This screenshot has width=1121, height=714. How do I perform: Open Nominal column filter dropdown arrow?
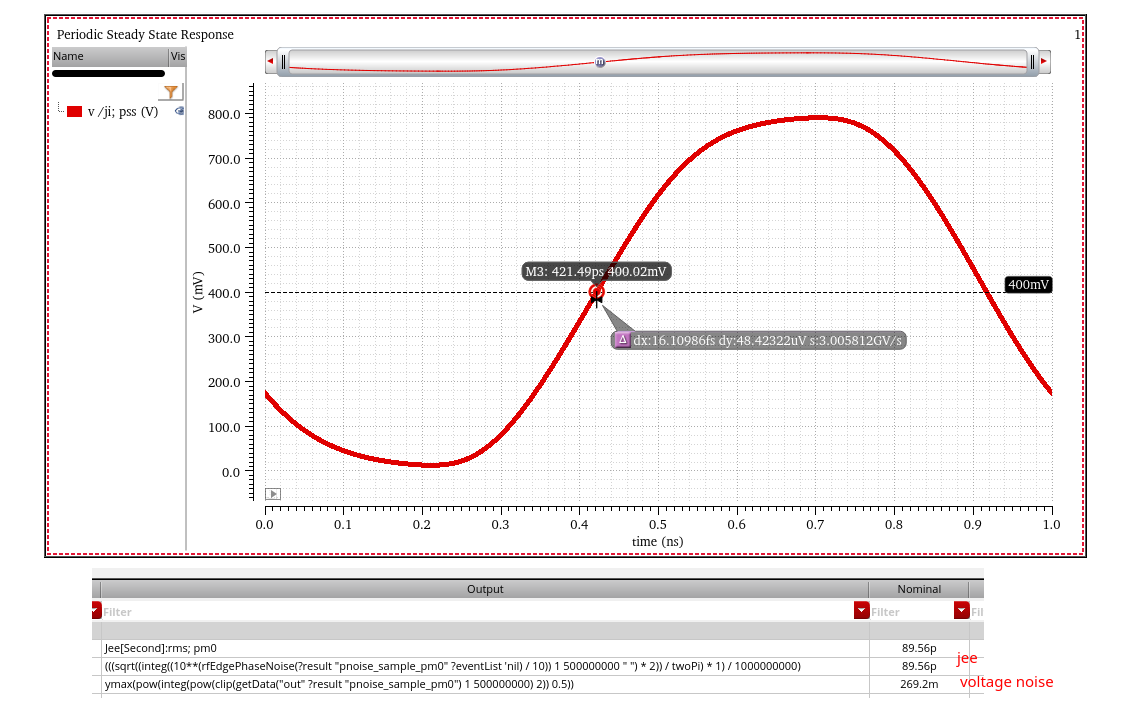point(961,610)
